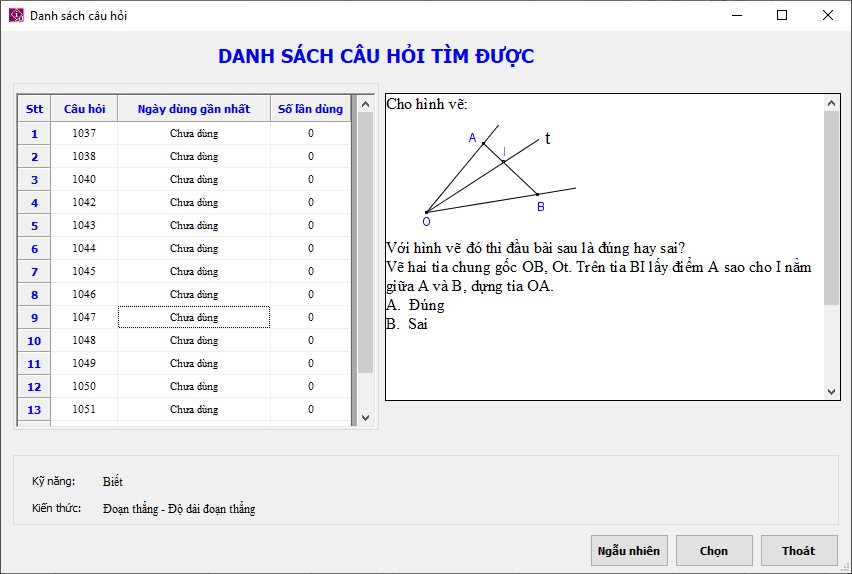Sort by the Stt column header
Image resolution: width=852 pixels, height=574 pixels.
click(x=34, y=109)
